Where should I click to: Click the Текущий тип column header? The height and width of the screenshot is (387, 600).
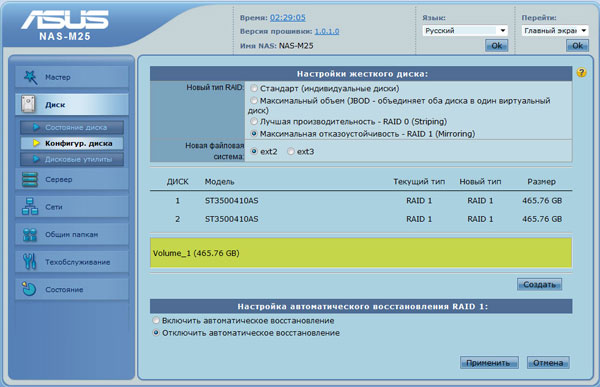coord(419,181)
